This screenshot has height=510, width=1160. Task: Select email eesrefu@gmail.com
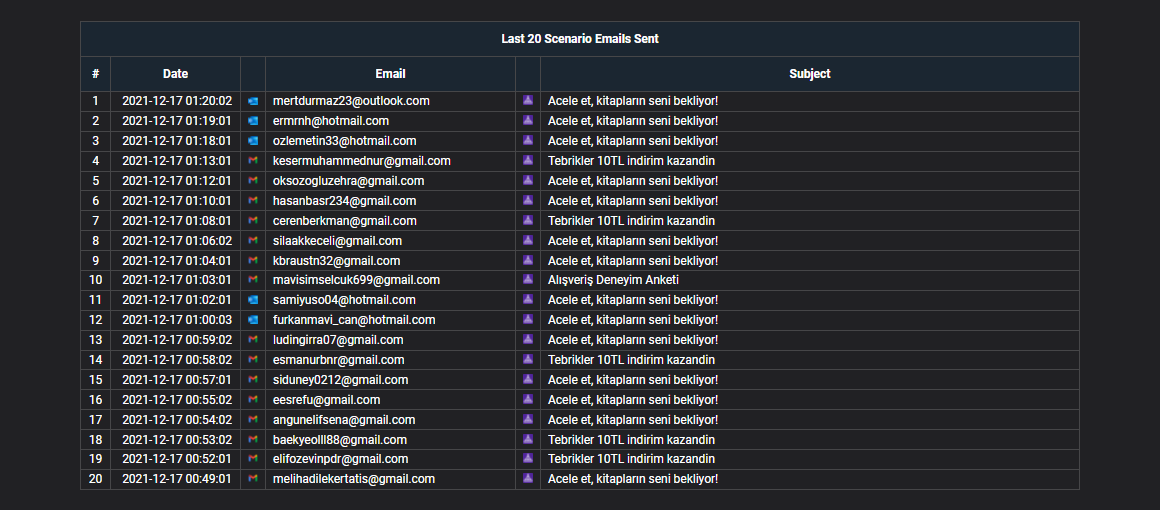tap(327, 400)
